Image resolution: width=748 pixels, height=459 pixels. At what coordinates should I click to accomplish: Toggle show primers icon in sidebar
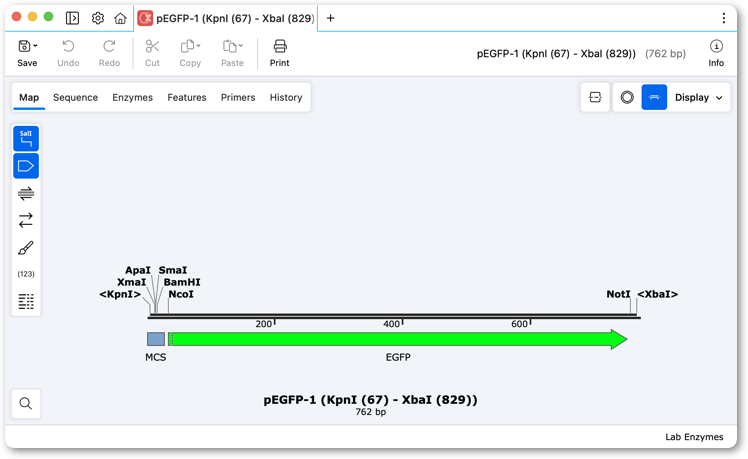(26, 193)
